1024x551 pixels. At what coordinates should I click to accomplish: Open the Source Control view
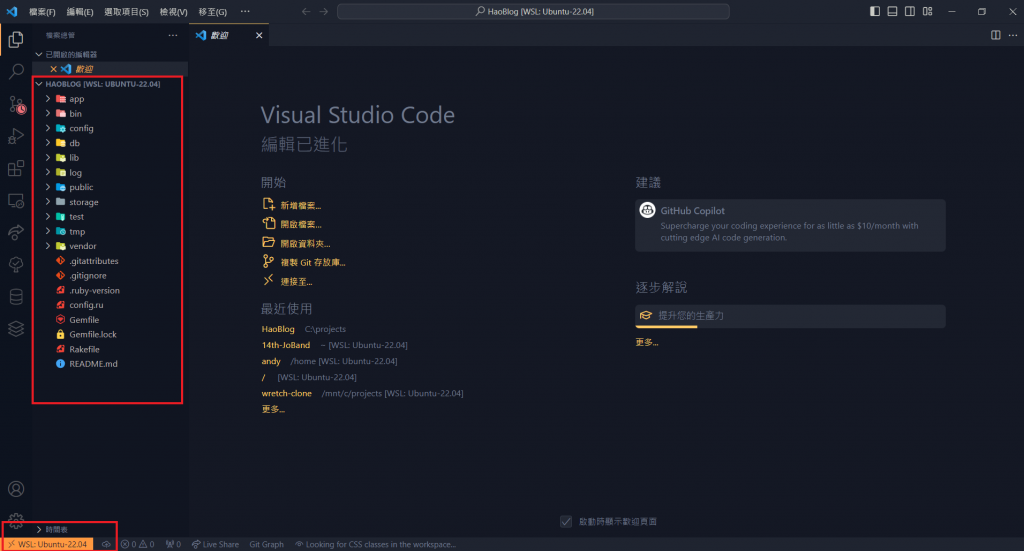tap(16, 104)
